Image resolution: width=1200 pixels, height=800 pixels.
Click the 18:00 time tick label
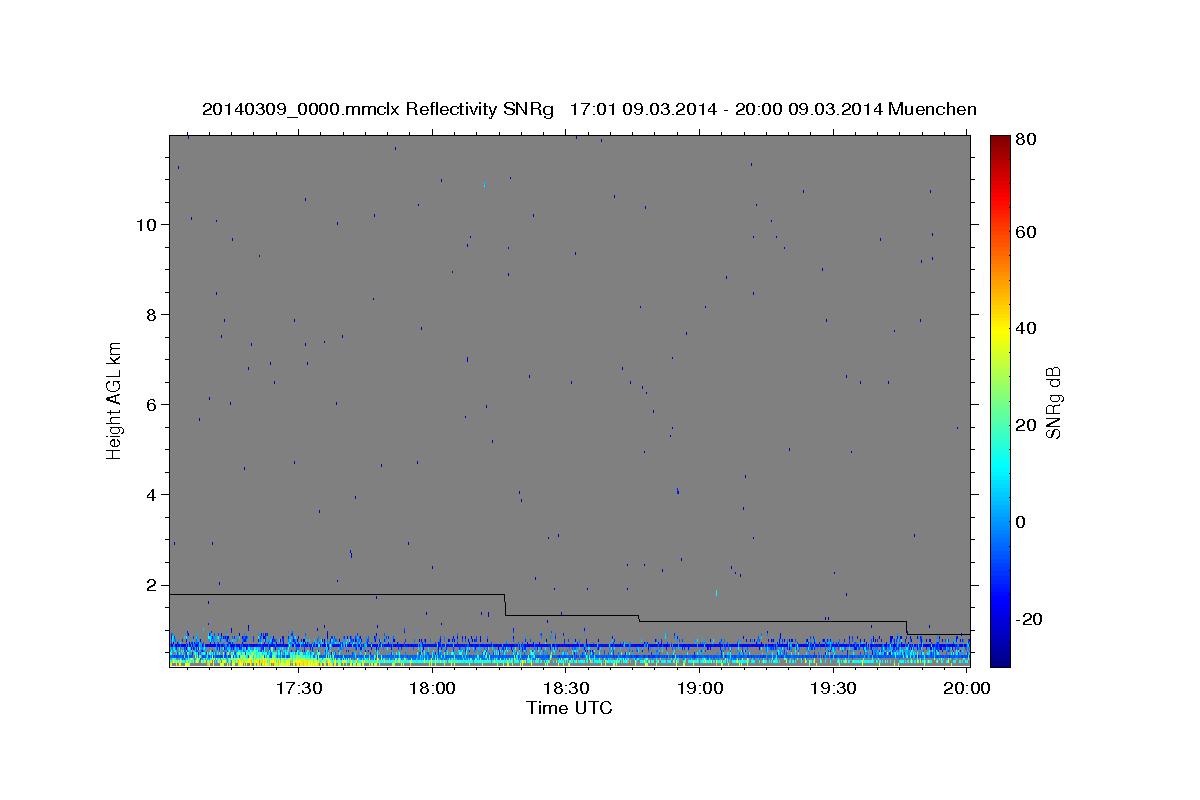click(432, 688)
